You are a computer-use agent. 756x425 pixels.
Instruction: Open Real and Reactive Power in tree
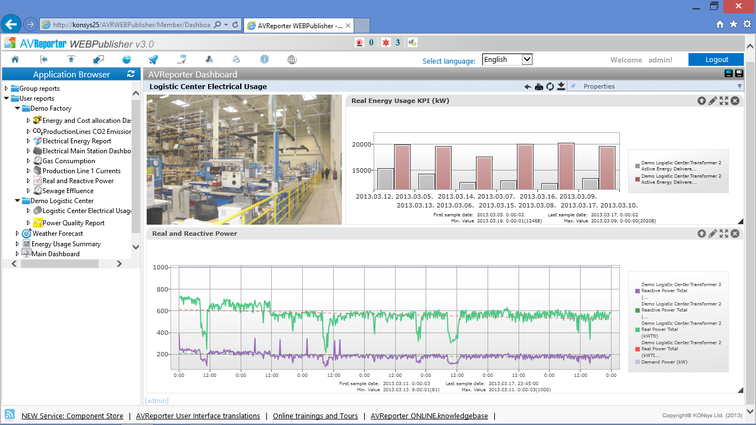click(x=78, y=181)
